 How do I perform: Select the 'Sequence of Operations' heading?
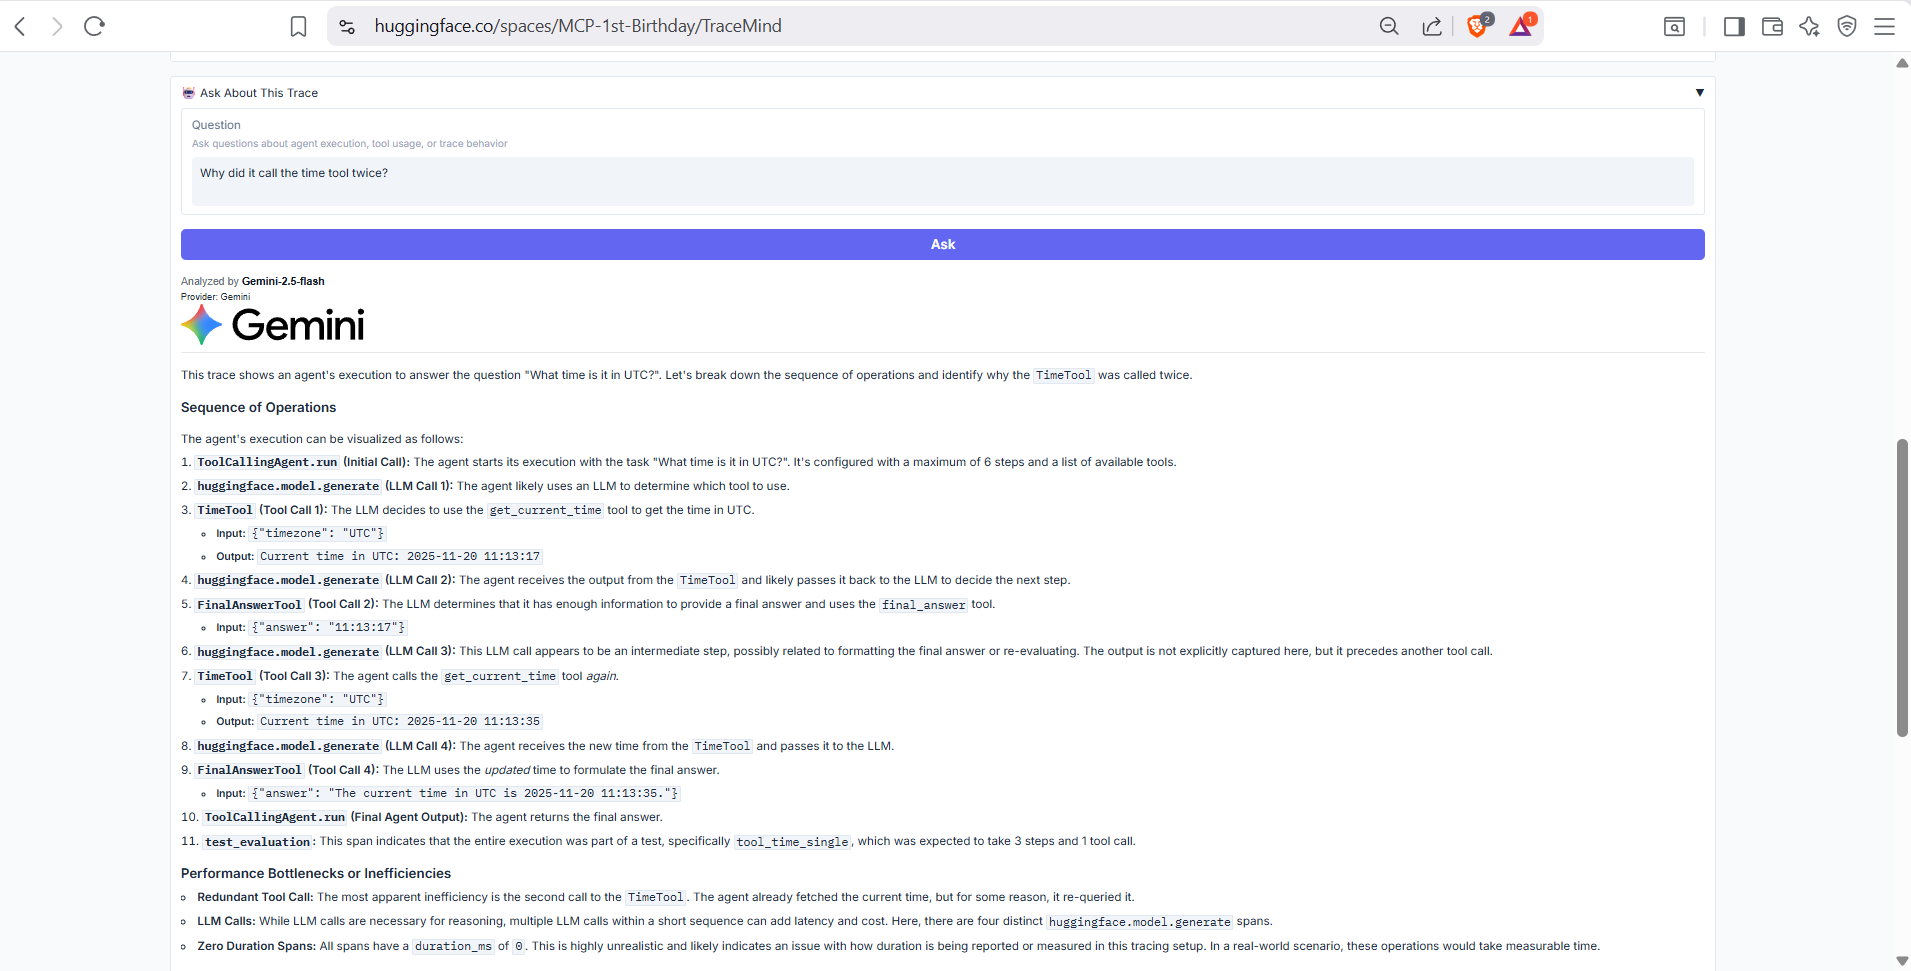pyautogui.click(x=258, y=407)
